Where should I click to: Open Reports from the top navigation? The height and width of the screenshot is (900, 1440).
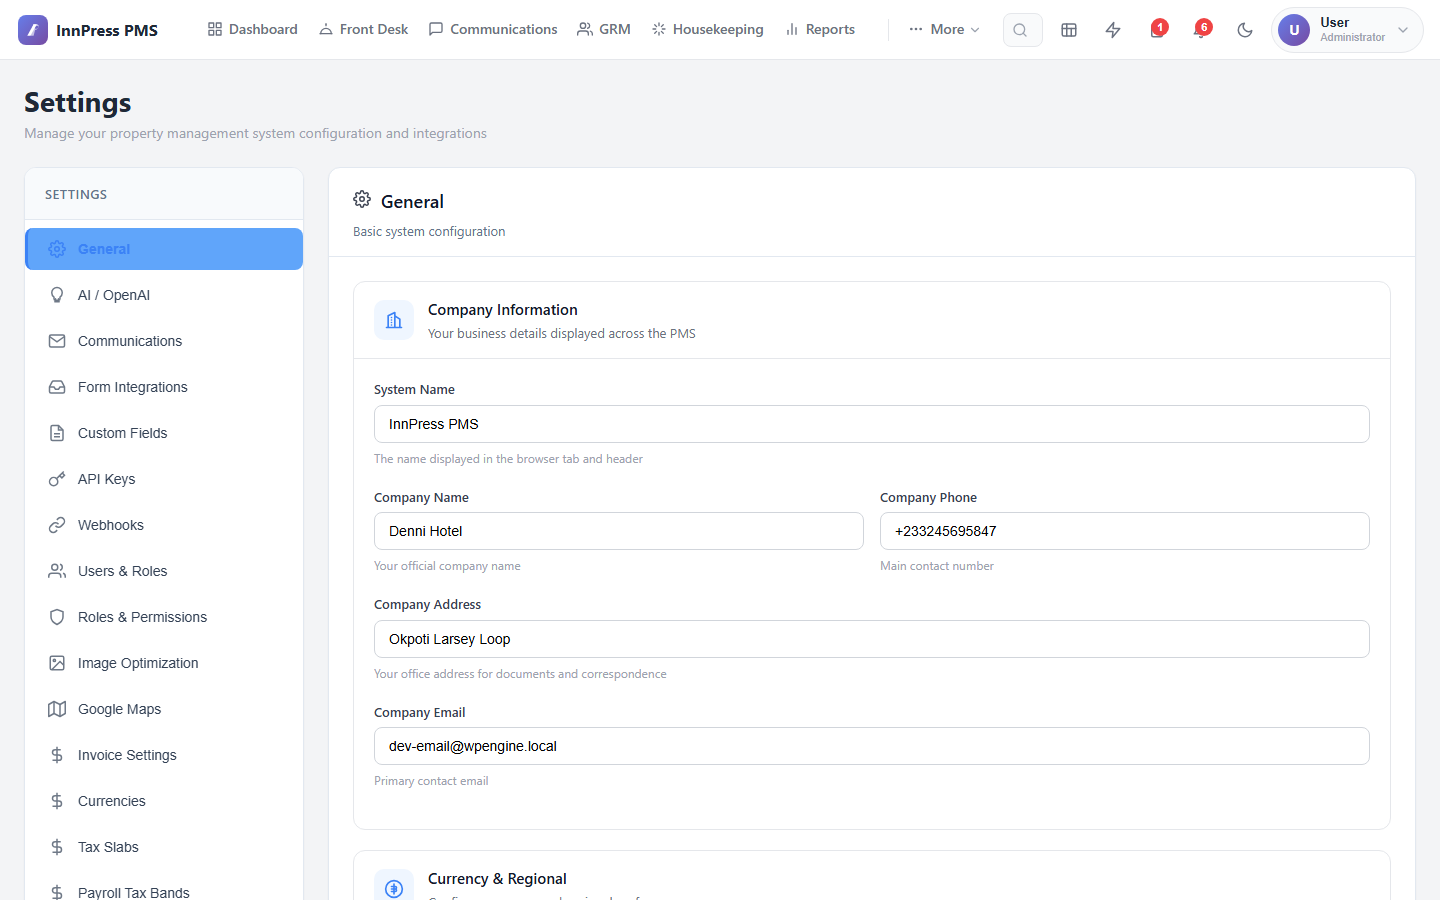point(820,30)
